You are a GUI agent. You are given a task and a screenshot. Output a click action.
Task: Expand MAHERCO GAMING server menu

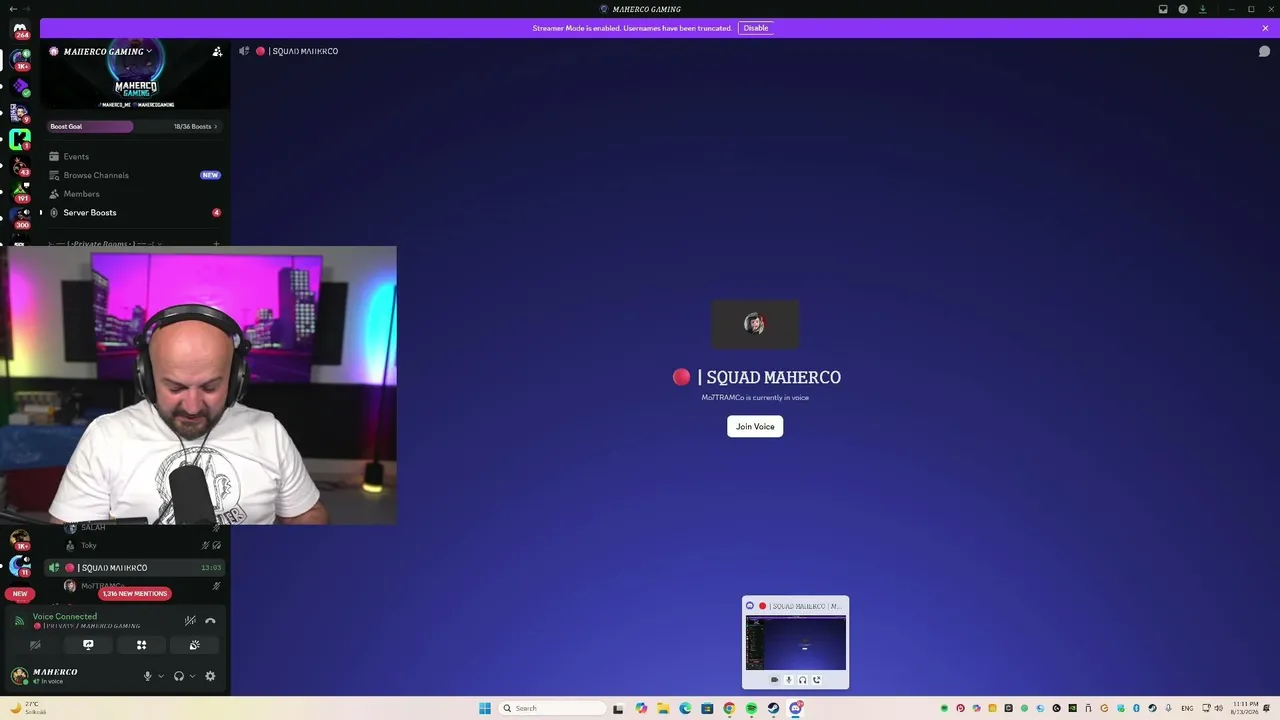pos(107,52)
